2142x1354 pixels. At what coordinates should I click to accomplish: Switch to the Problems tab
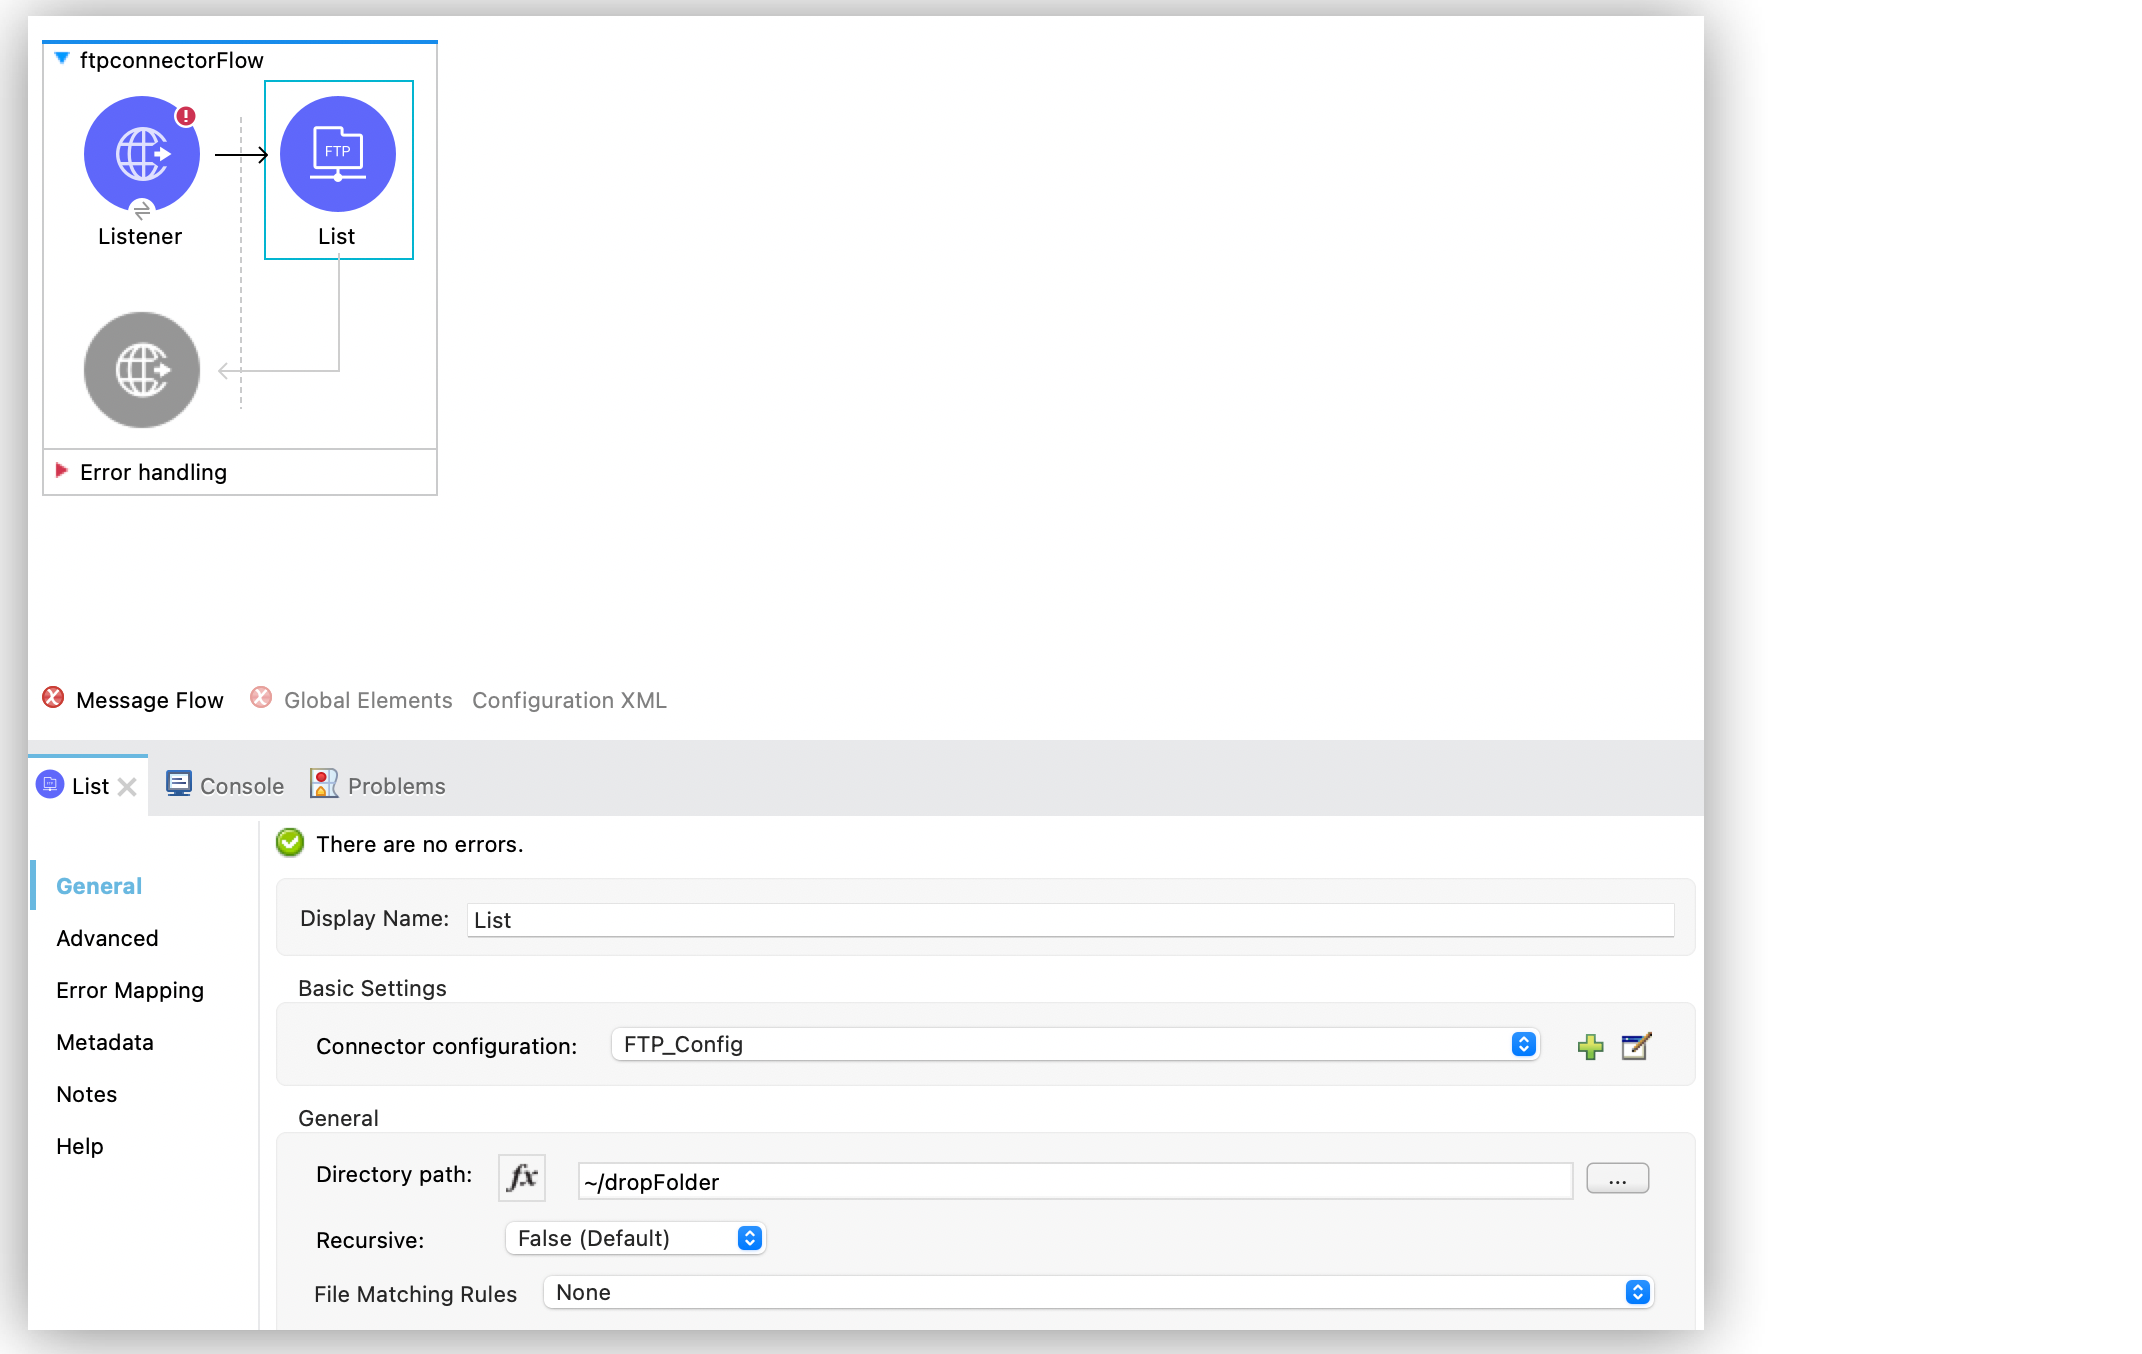click(x=395, y=786)
